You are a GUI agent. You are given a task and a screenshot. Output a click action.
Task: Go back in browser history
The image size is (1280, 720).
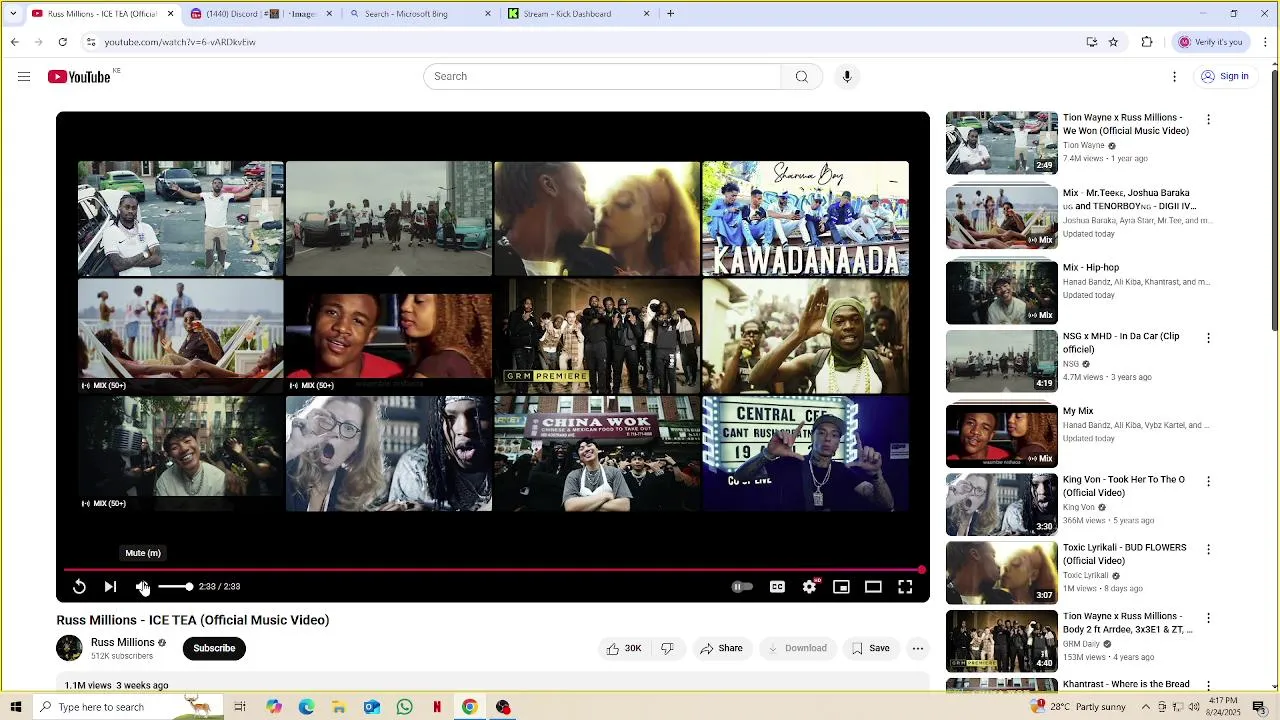(x=14, y=42)
